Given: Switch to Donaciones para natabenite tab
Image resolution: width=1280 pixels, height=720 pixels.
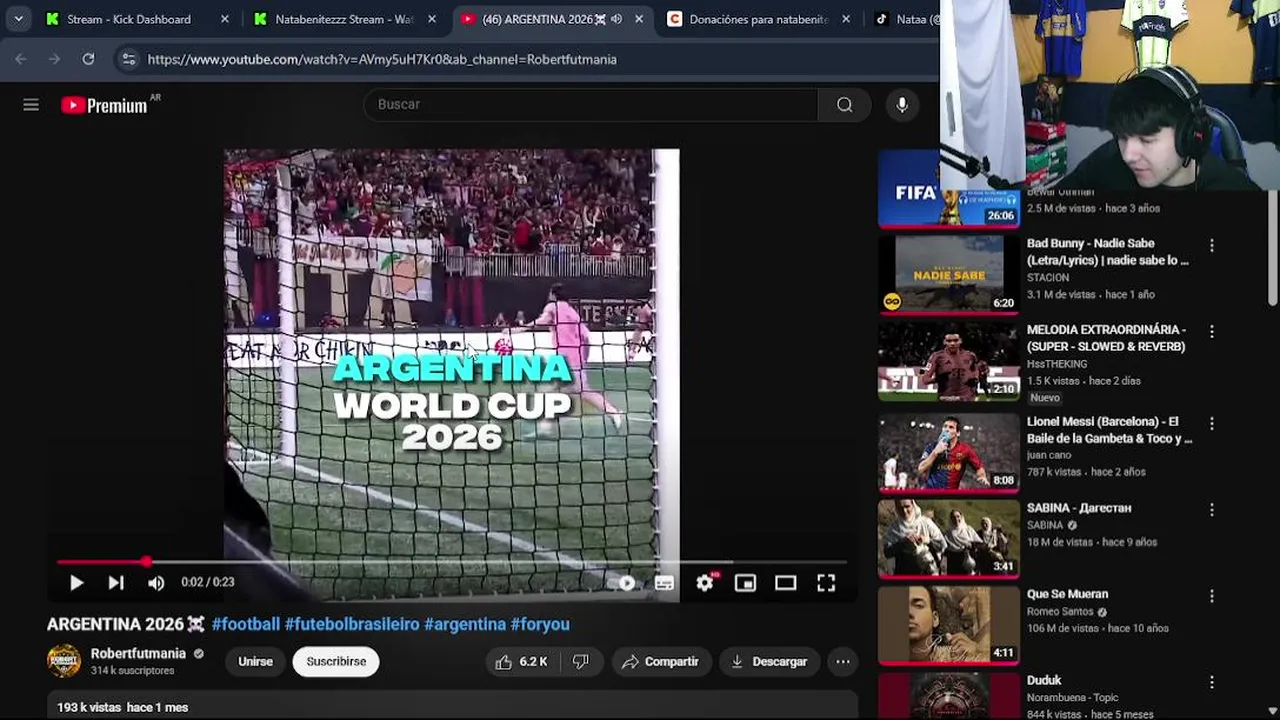Looking at the screenshot, I should point(758,19).
